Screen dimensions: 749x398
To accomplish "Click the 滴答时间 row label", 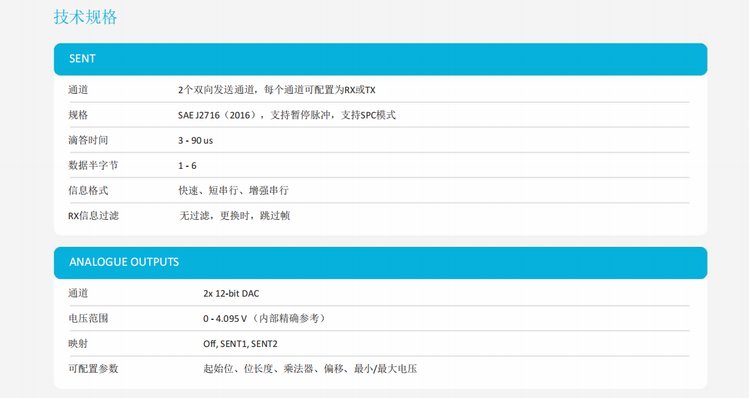I will pos(88,140).
